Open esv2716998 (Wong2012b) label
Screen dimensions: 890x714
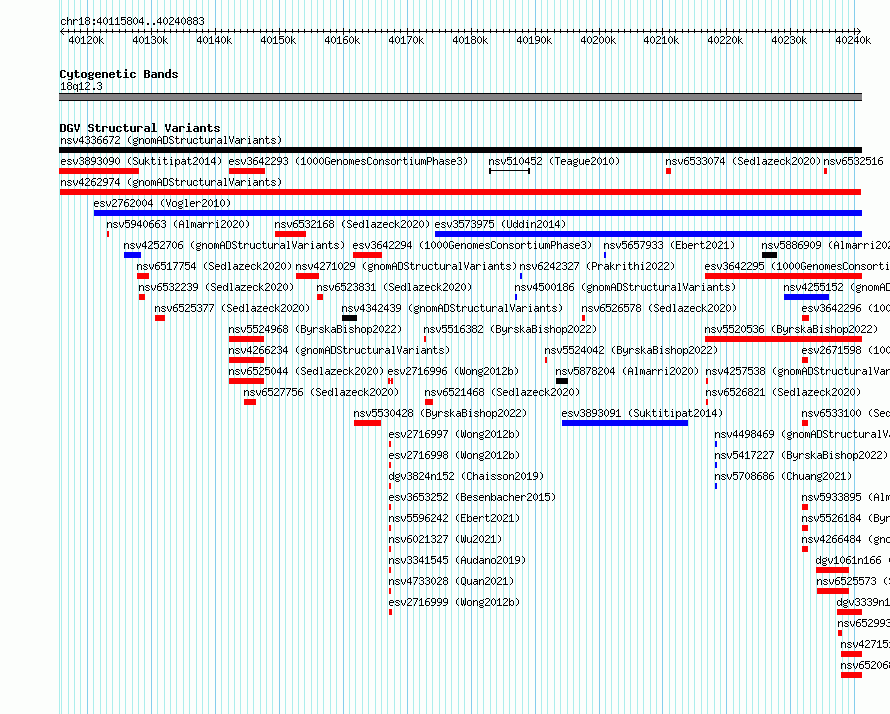[455, 455]
